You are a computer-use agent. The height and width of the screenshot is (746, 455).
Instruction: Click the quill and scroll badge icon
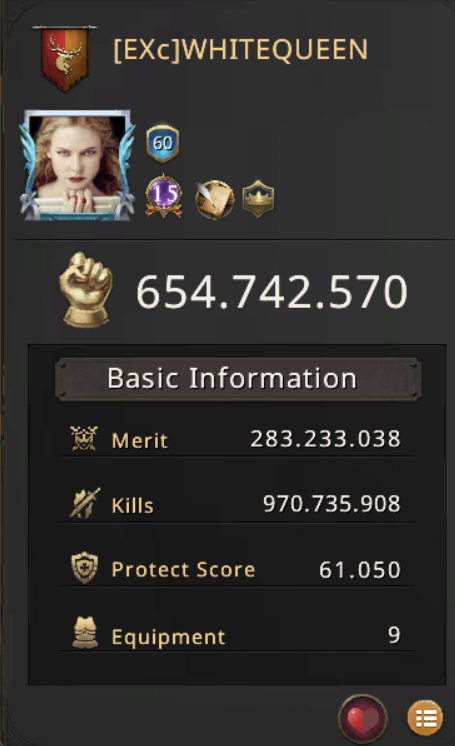[x=214, y=199]
